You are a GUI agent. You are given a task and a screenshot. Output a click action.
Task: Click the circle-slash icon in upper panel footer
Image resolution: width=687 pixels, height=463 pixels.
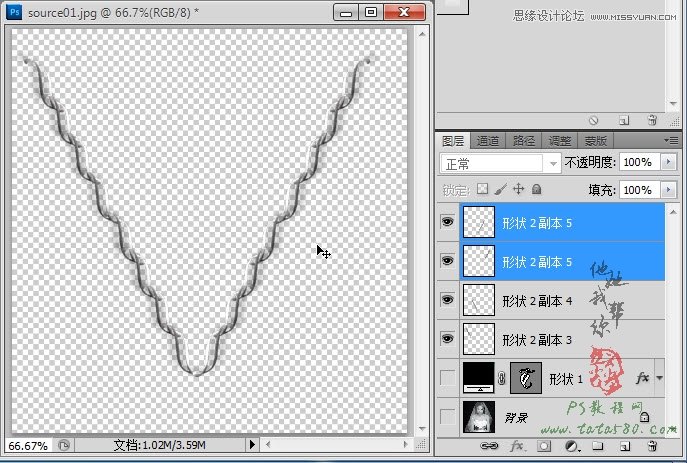pos(593,120)
